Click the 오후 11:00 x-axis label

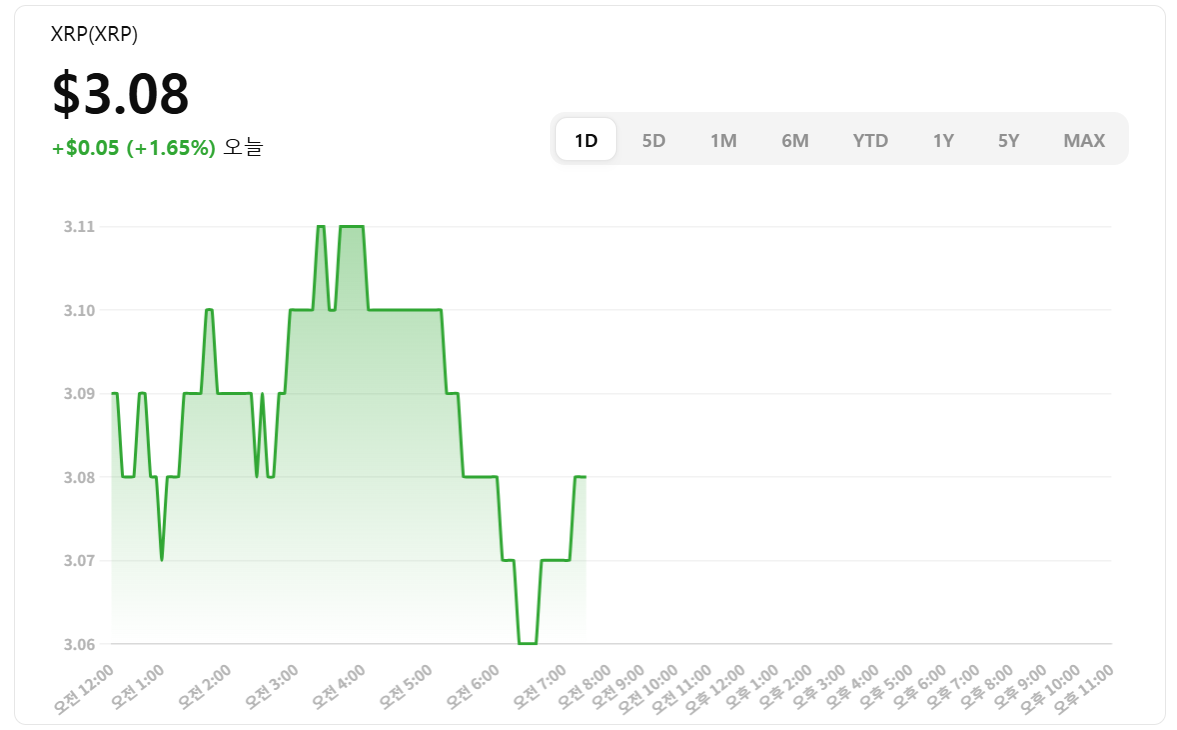[1082, 688]
